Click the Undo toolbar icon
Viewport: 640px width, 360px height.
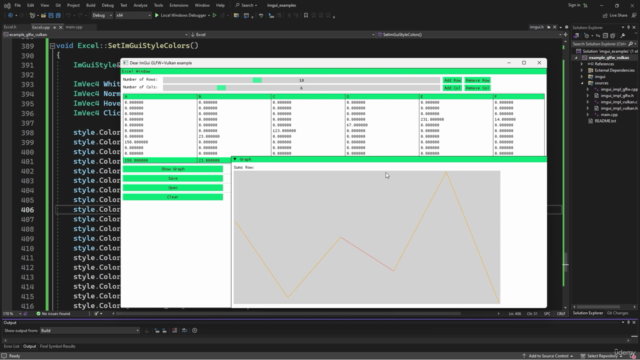[68, 16]
